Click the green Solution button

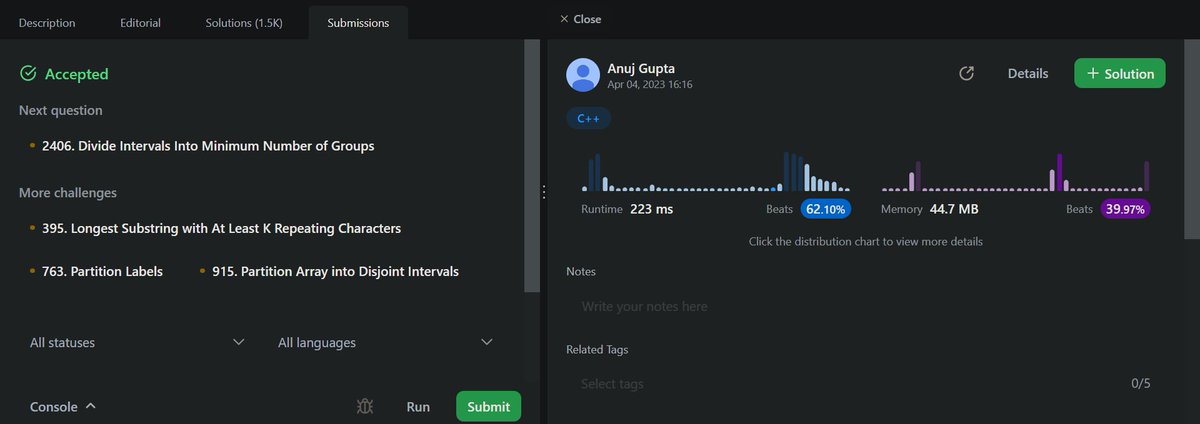point(1120,74)
